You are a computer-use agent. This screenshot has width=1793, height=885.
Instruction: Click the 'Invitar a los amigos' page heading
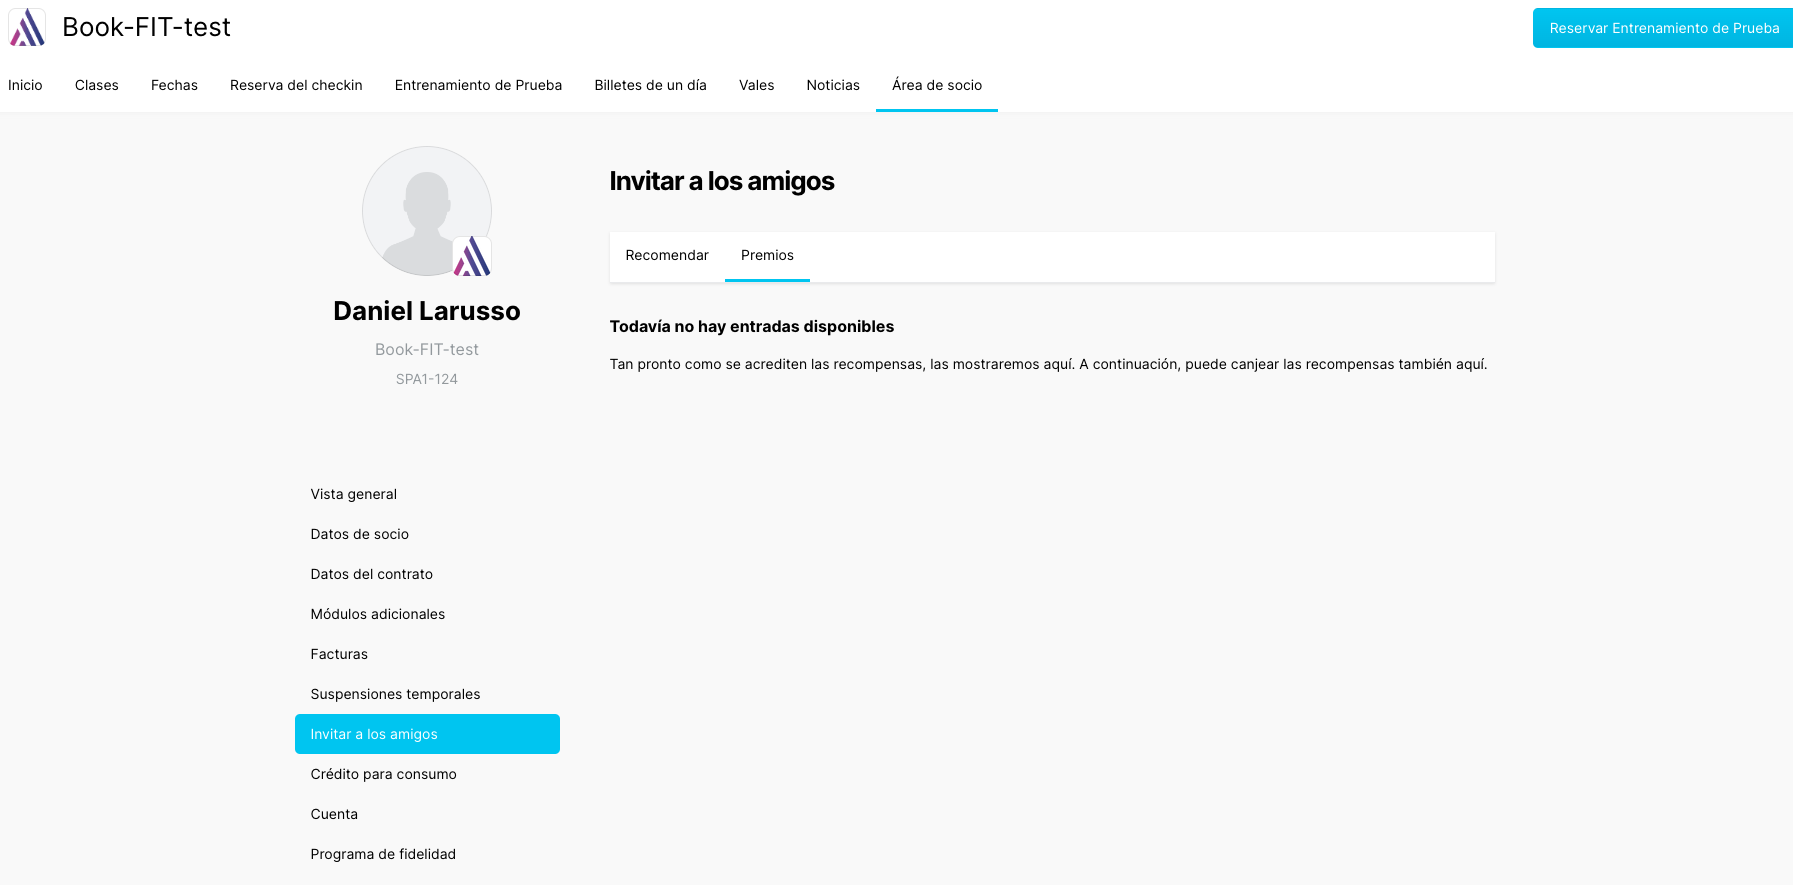(x=722, y=181)
